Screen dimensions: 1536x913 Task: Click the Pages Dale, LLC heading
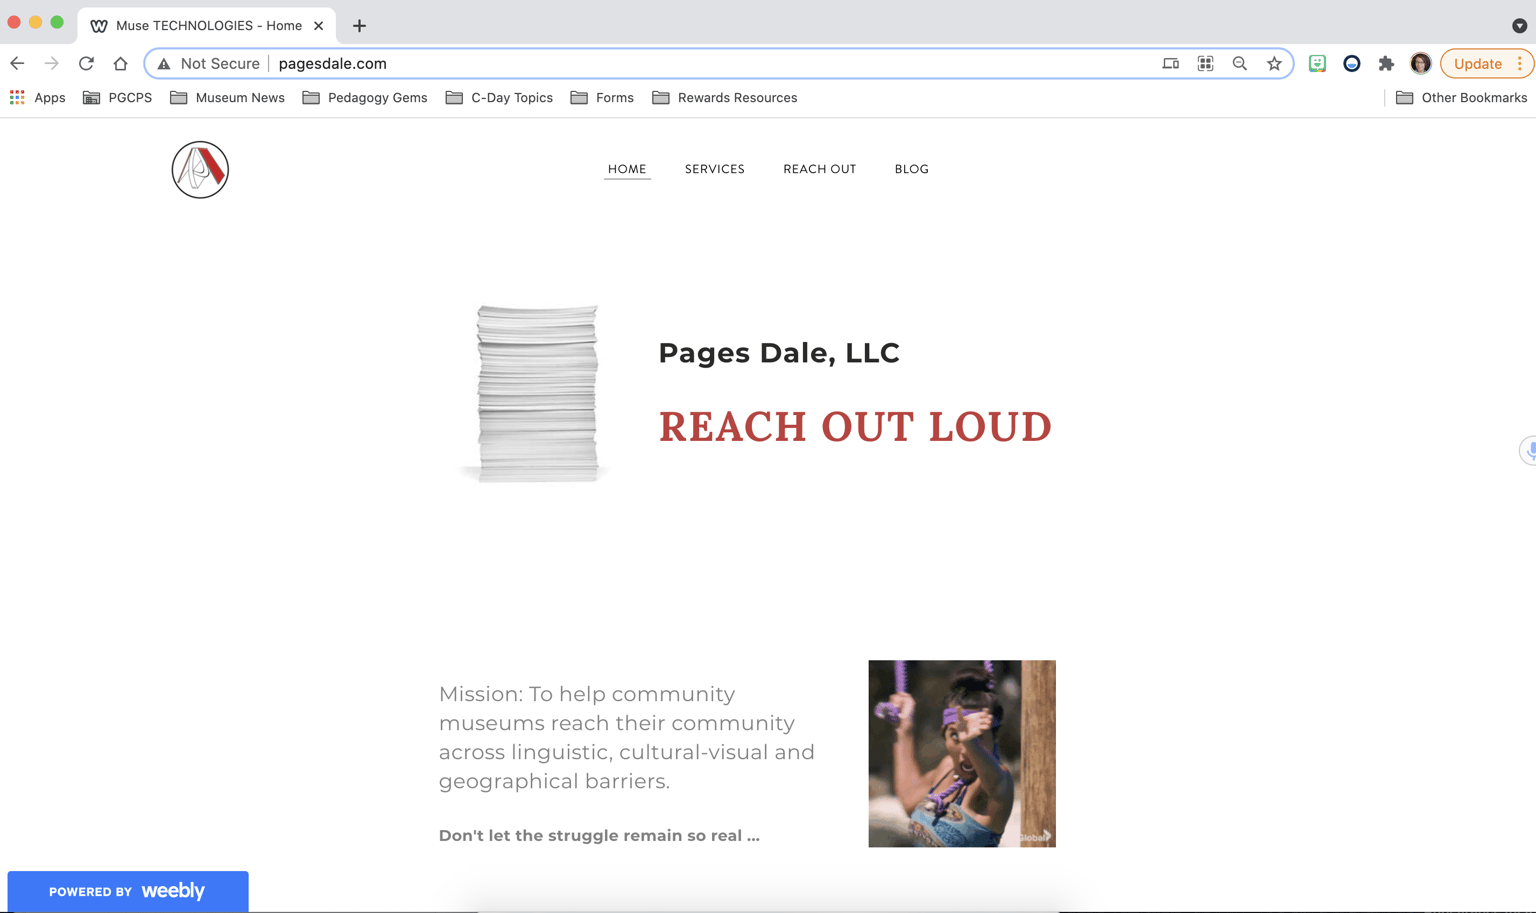click(x=779, y=353)
